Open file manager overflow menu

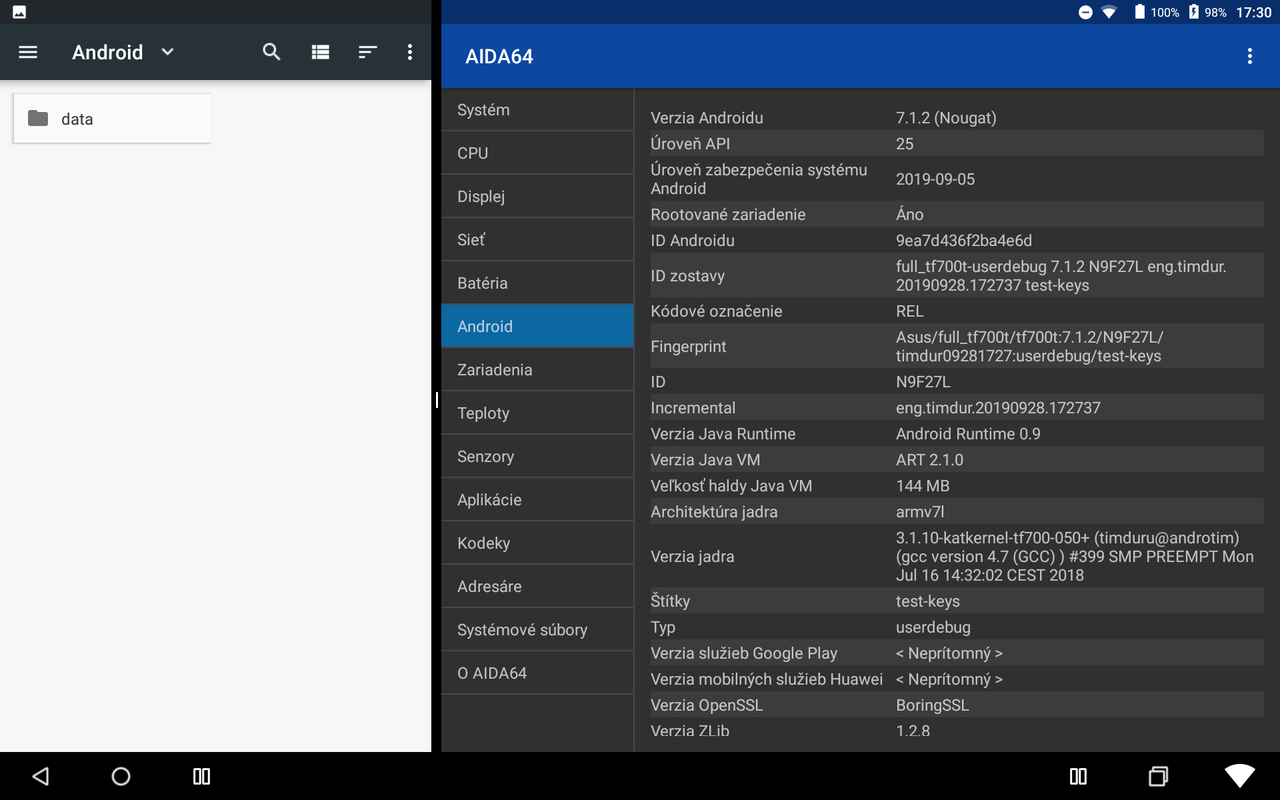[410, 52]
